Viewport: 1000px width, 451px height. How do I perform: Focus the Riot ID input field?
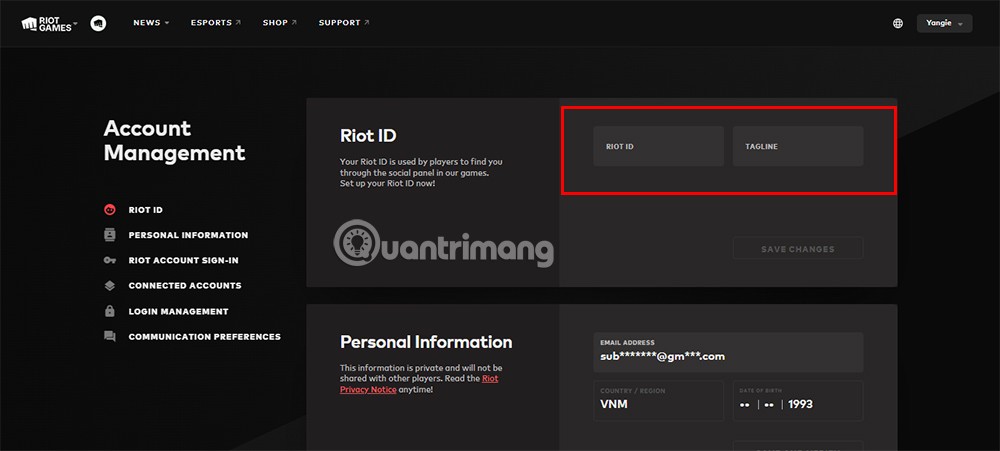[x=658, y=146]
